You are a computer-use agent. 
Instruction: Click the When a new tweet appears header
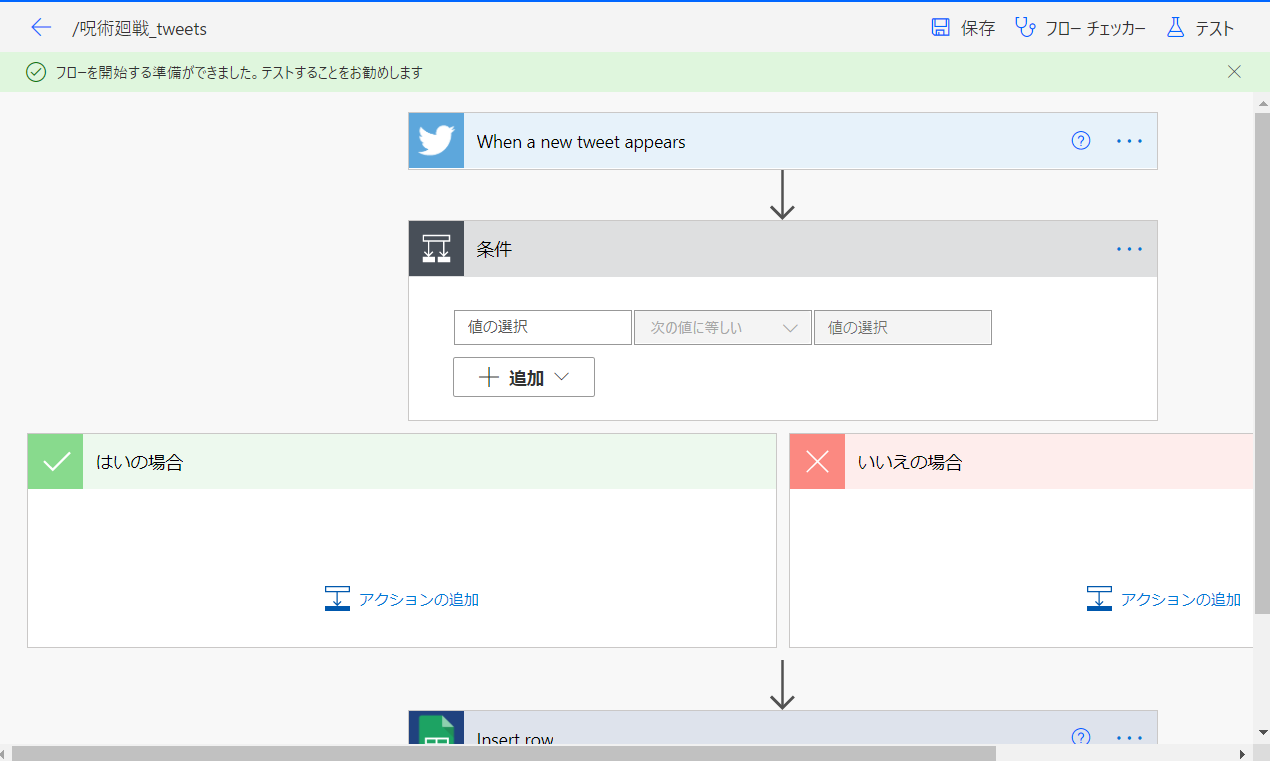pos(782,141)
